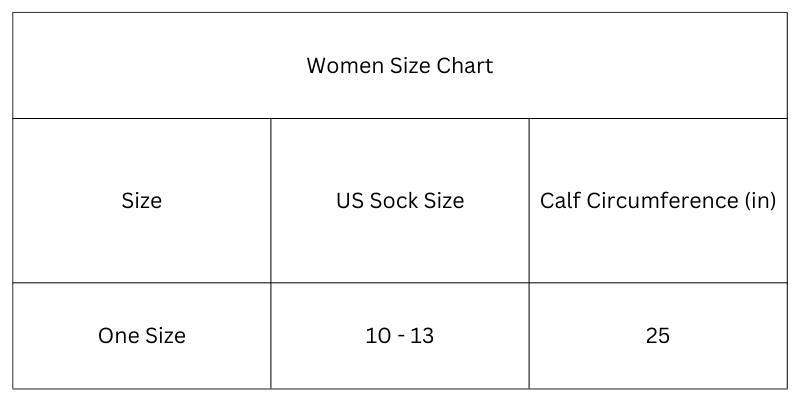Select the "US Sock Size" header cell

click(x=400, y=201)
